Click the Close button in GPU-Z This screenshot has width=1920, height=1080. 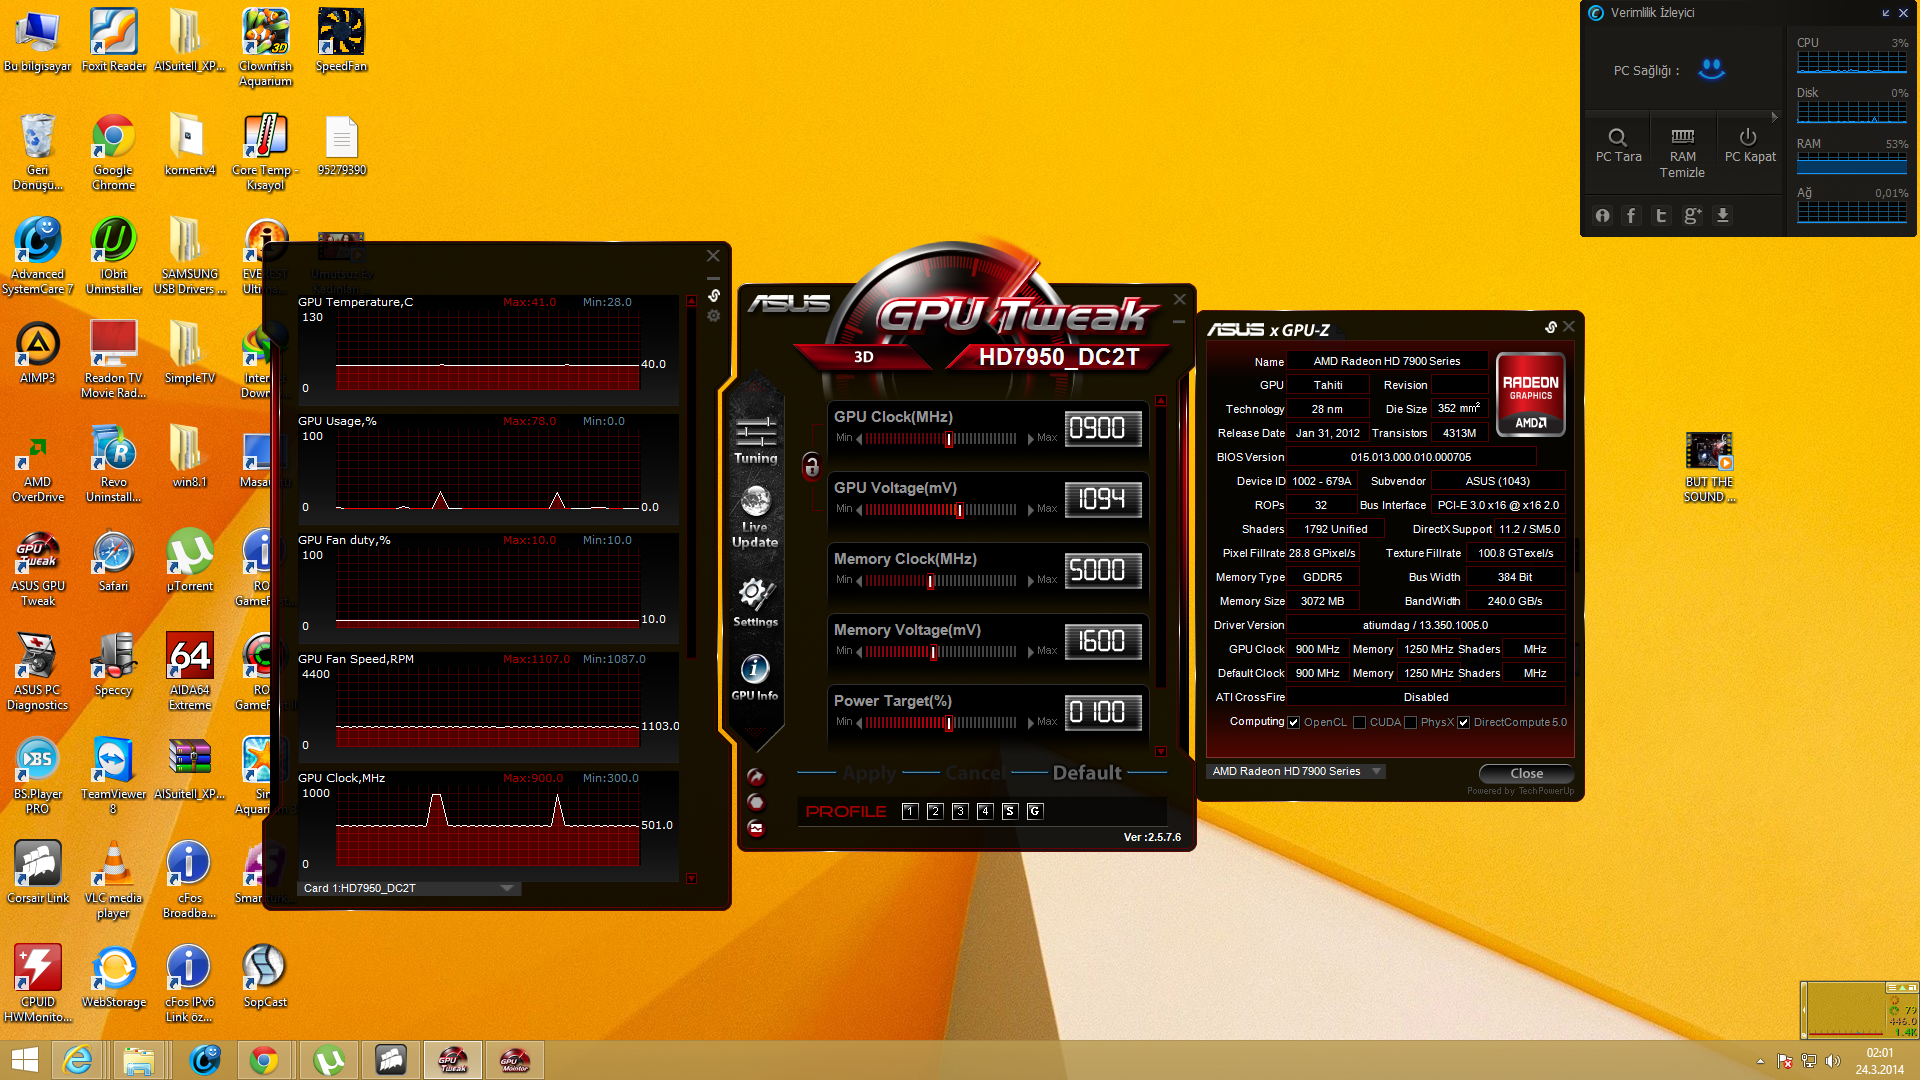[1526, 773]
